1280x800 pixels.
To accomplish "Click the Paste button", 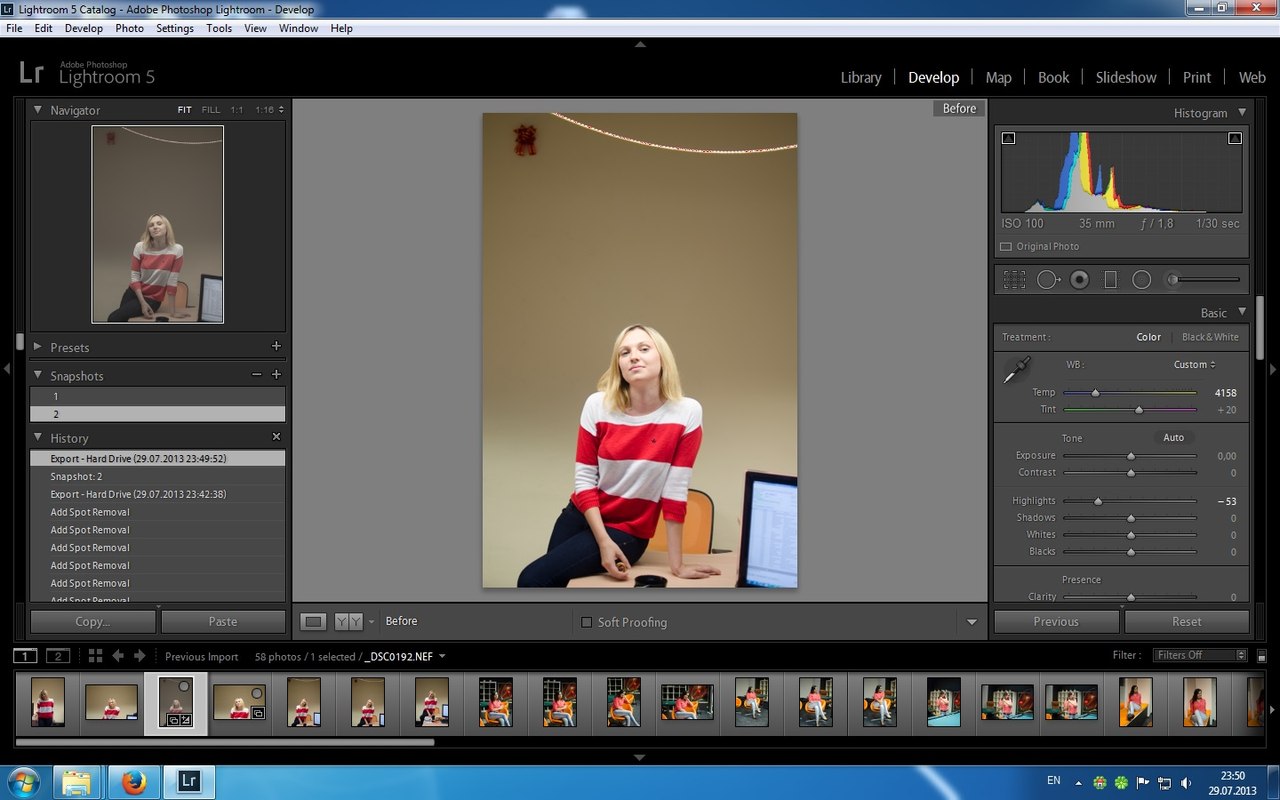I will [223, 621].
